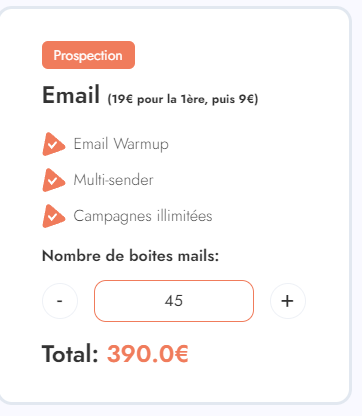Click the mailbox number field showing 45
Screen dimensions: 362x416
coord(174,301)
